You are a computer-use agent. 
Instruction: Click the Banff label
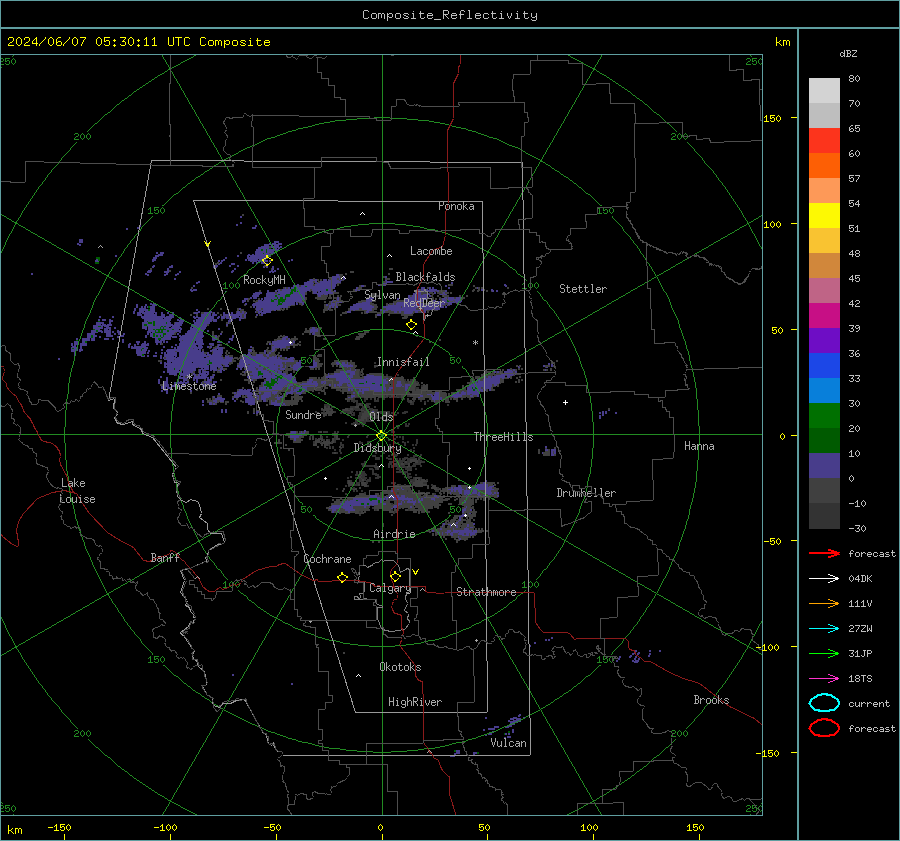click(165, 558)
